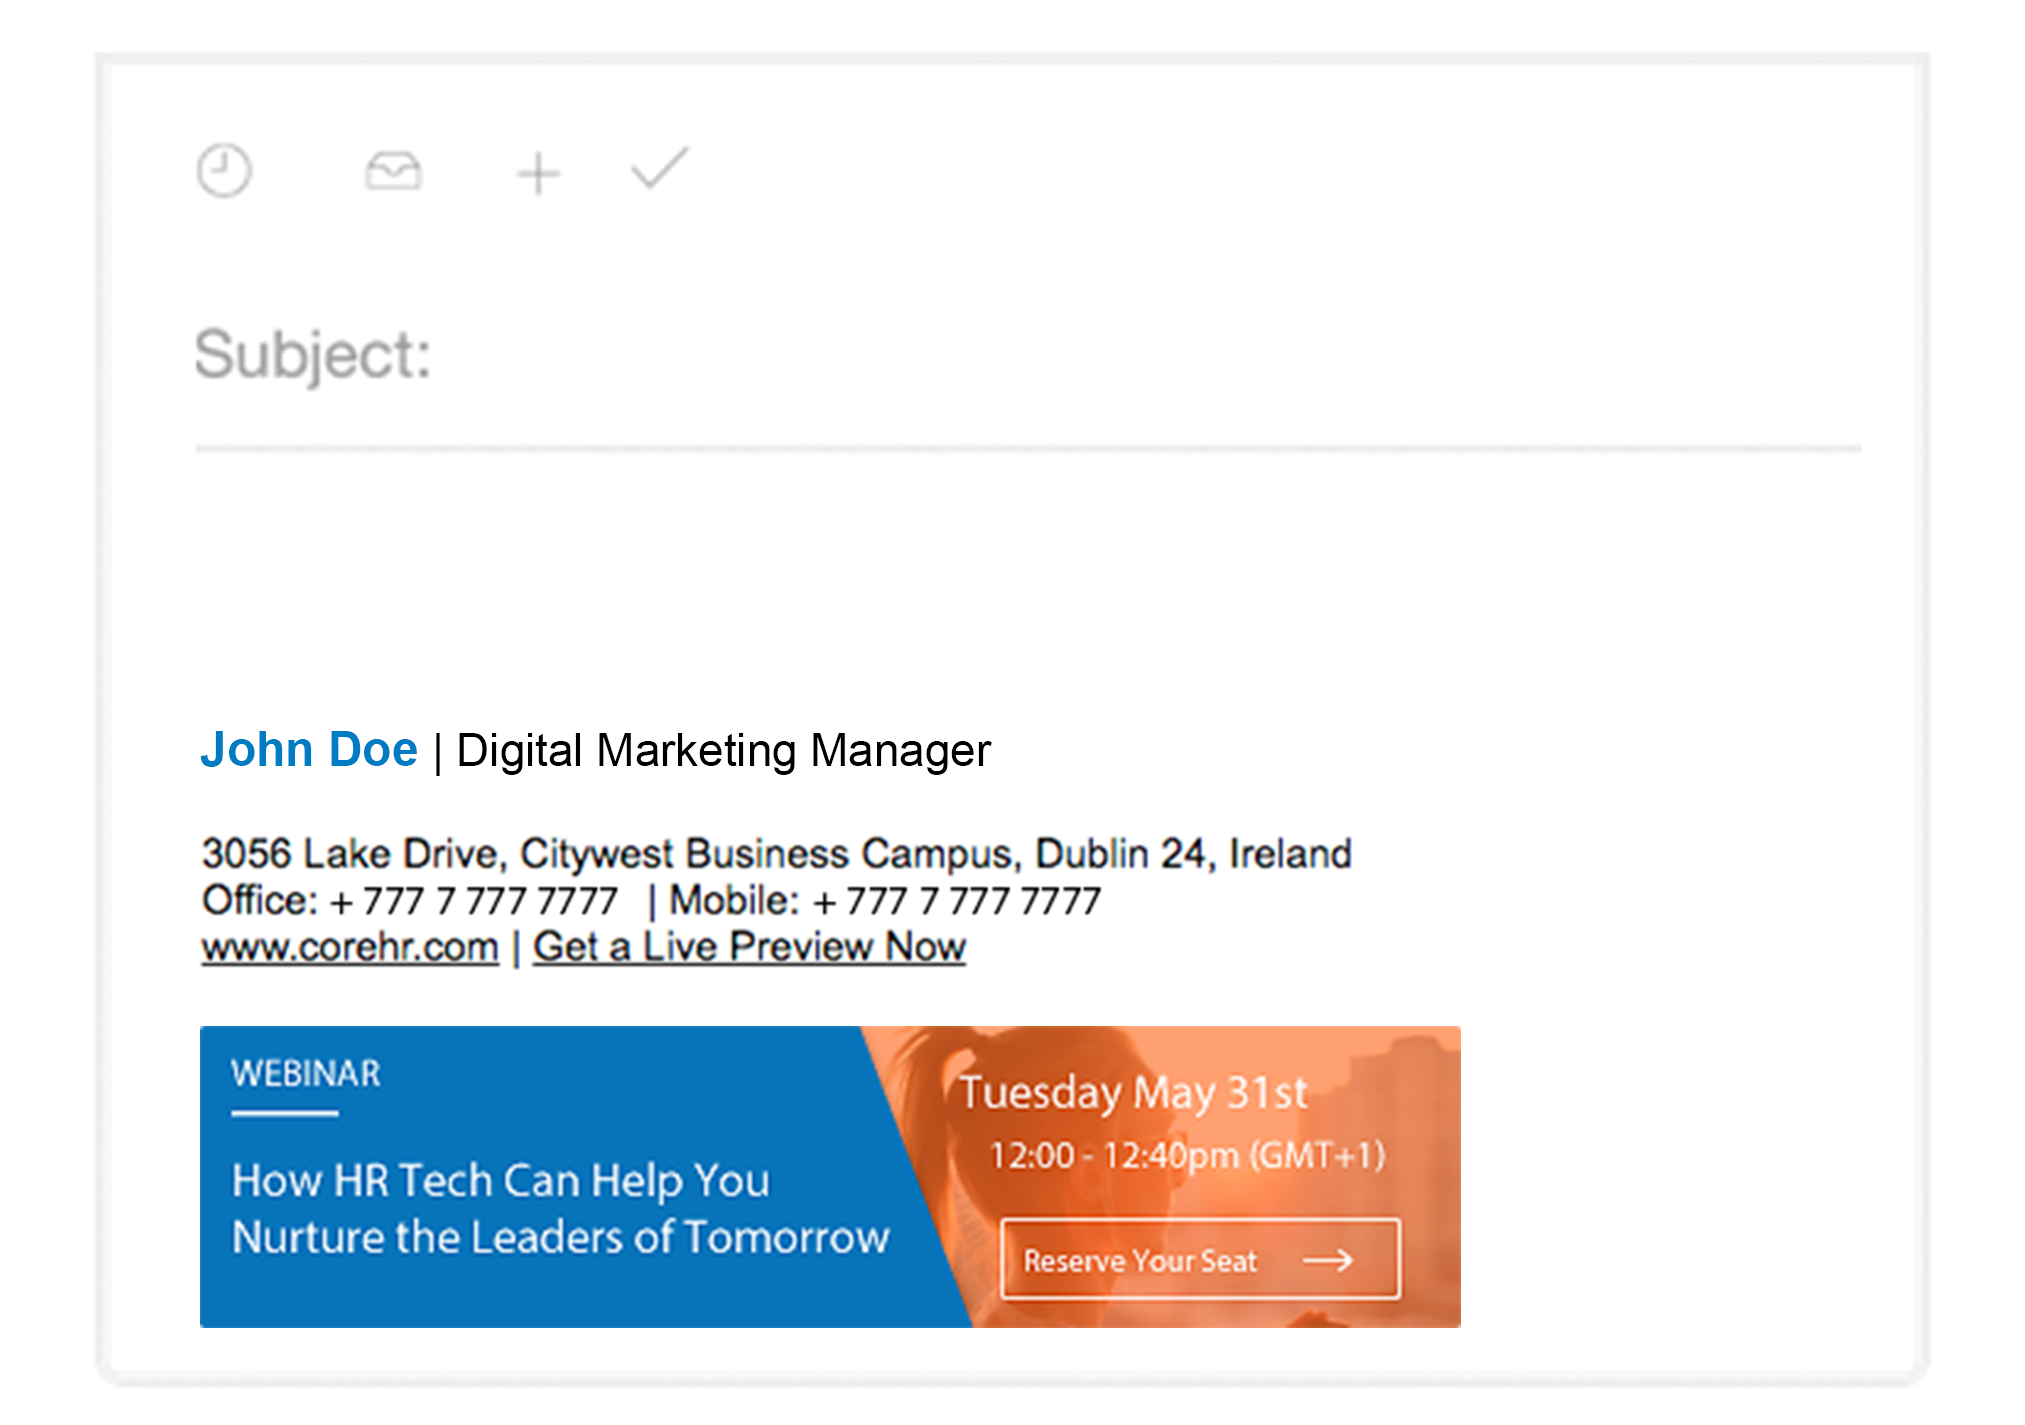This screenshot has height=1425, width=2025.
Task: Click the Nurture the Leaders of Tomorrow line
Action: pos(560,1237)
